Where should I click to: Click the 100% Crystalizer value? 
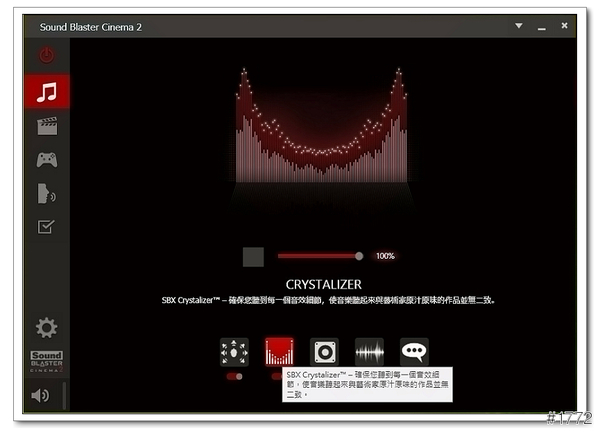click(x=385, y=256)
